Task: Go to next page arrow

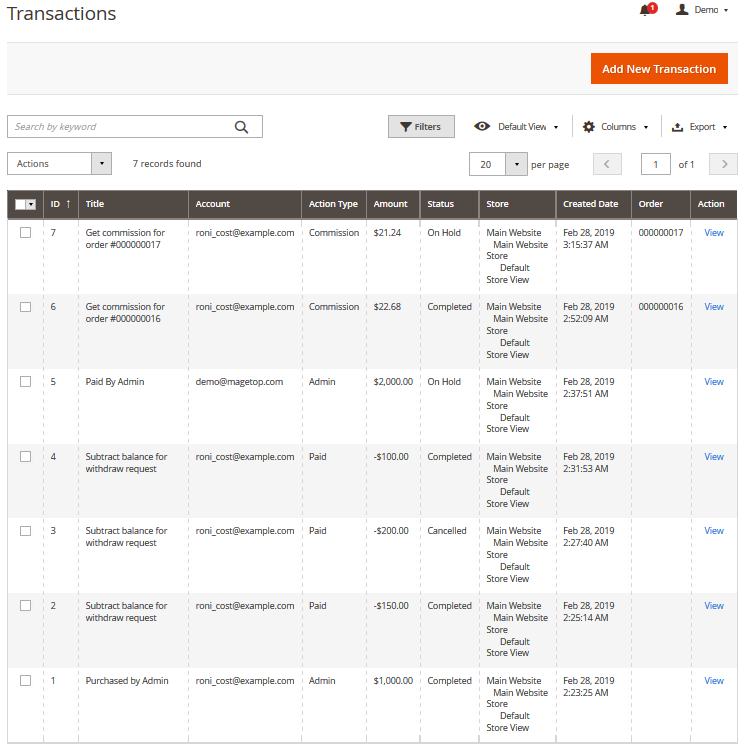Action: click(x=723, y=164)
